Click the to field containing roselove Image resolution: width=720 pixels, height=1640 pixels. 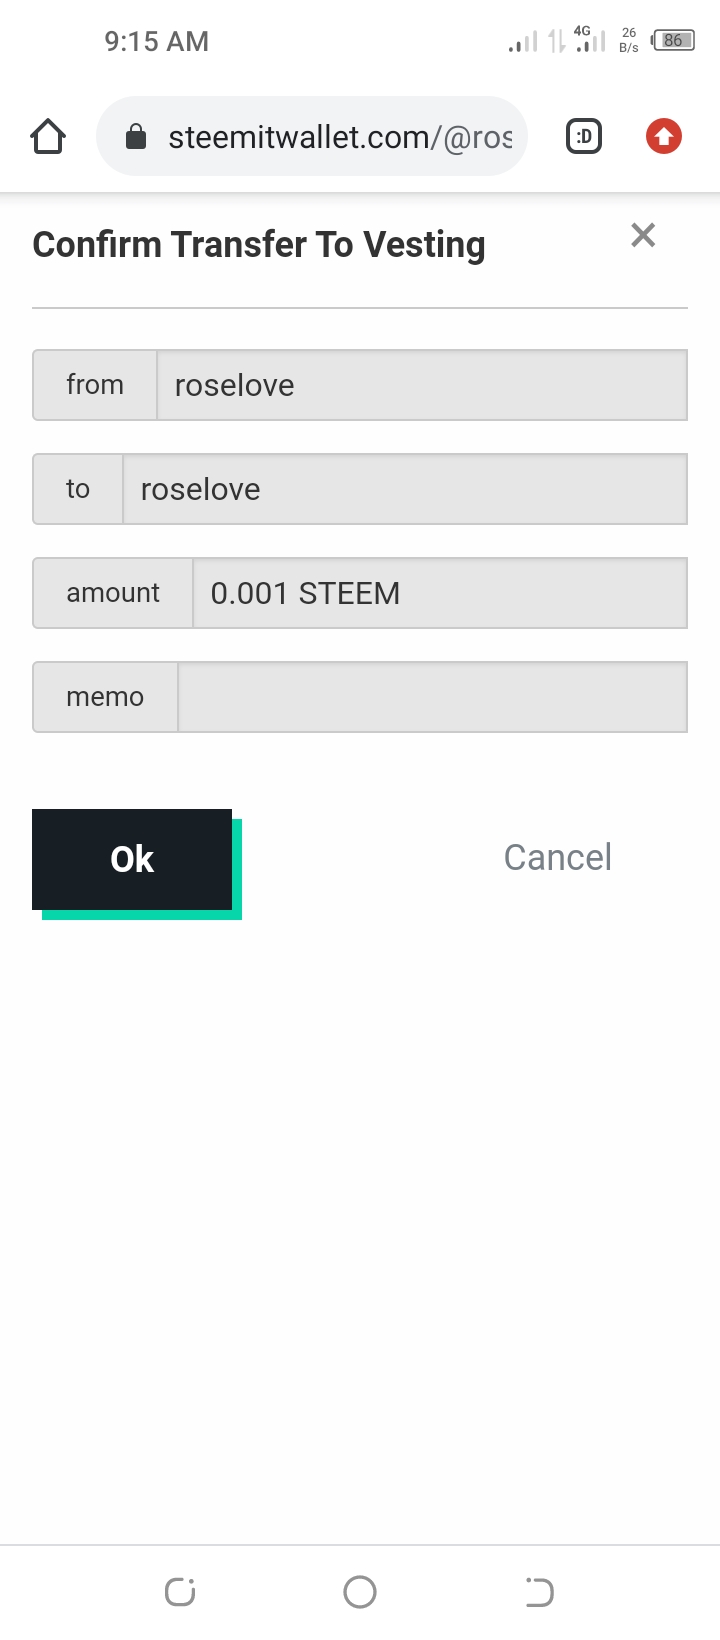tap(404, 489)
